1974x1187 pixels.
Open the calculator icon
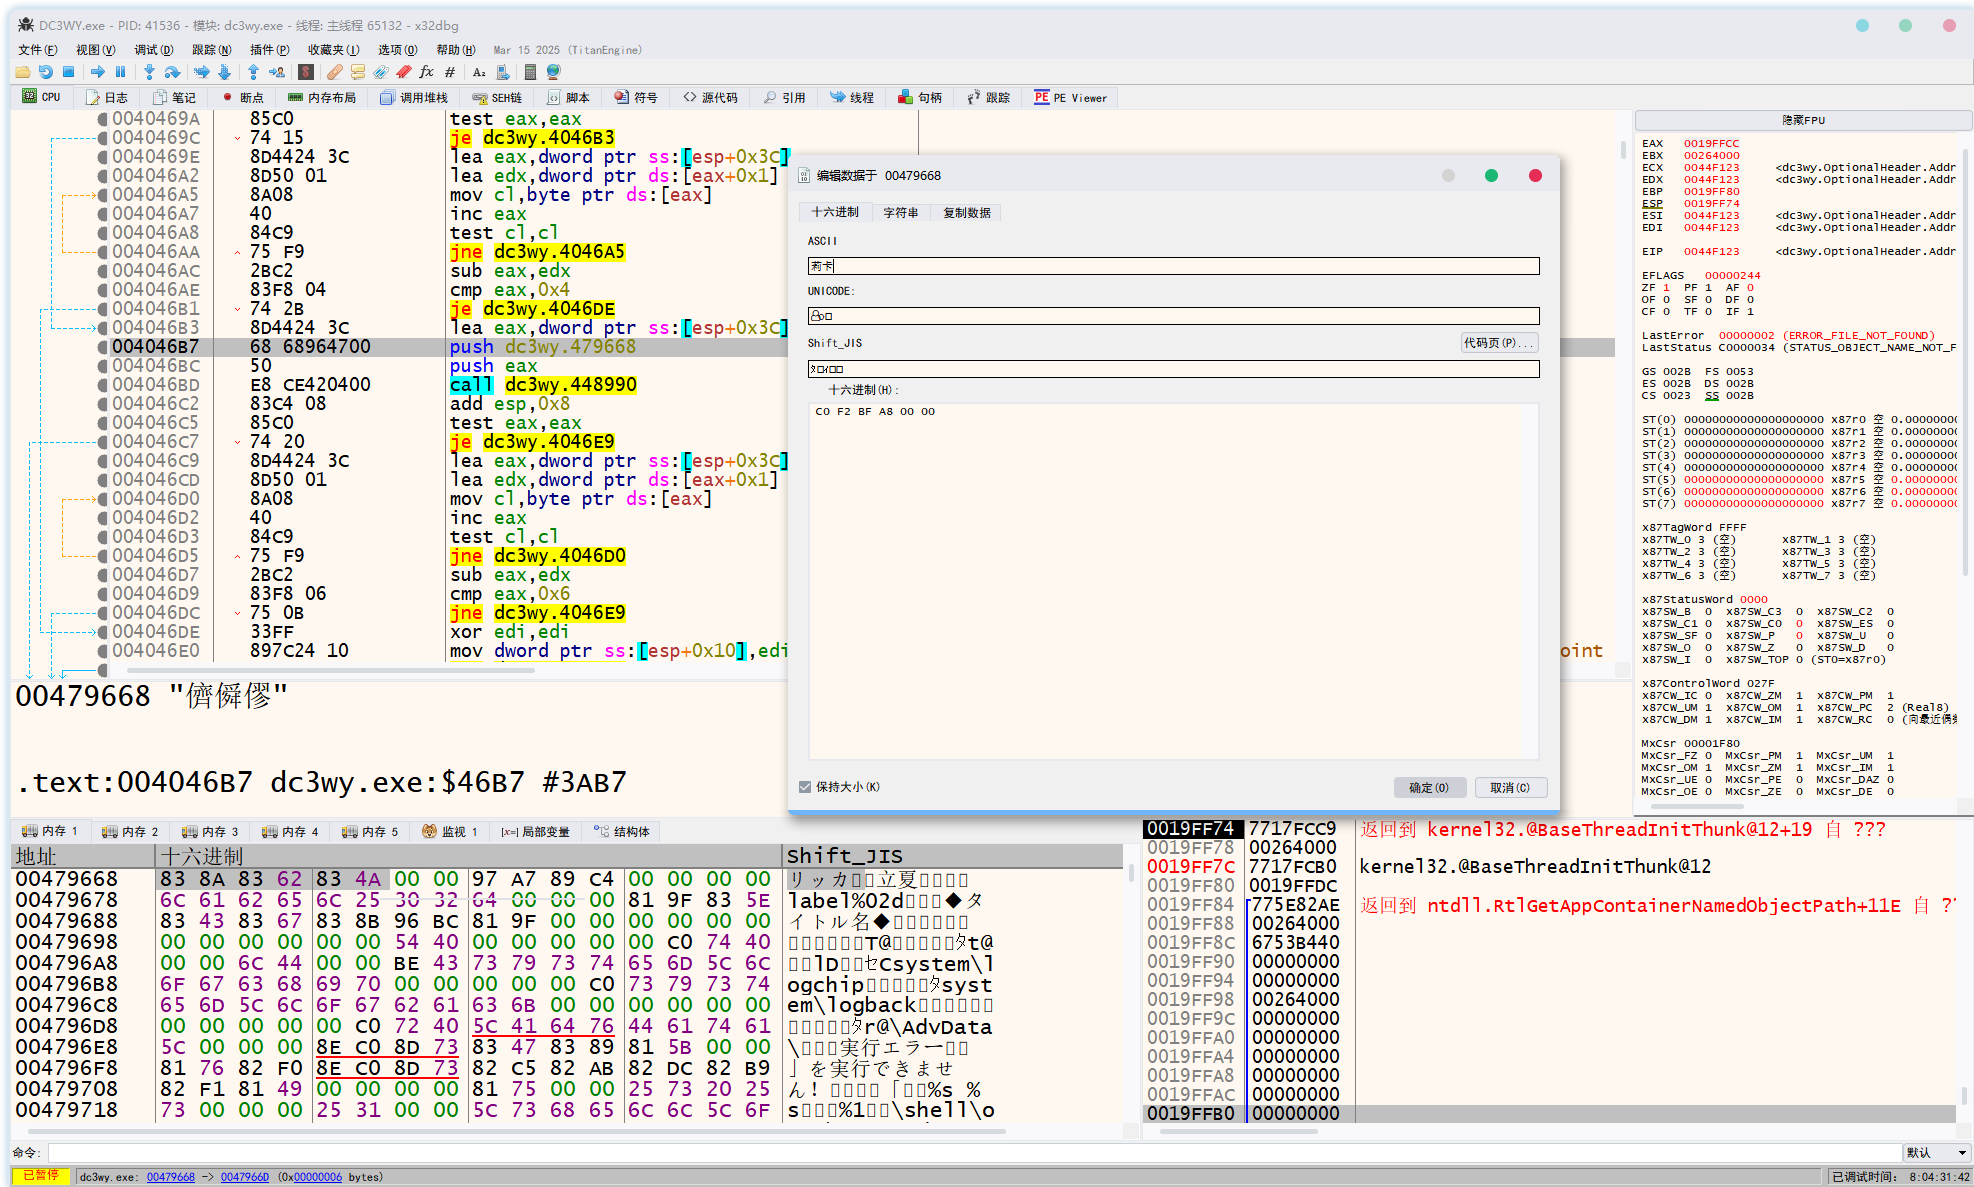(530, 72)
